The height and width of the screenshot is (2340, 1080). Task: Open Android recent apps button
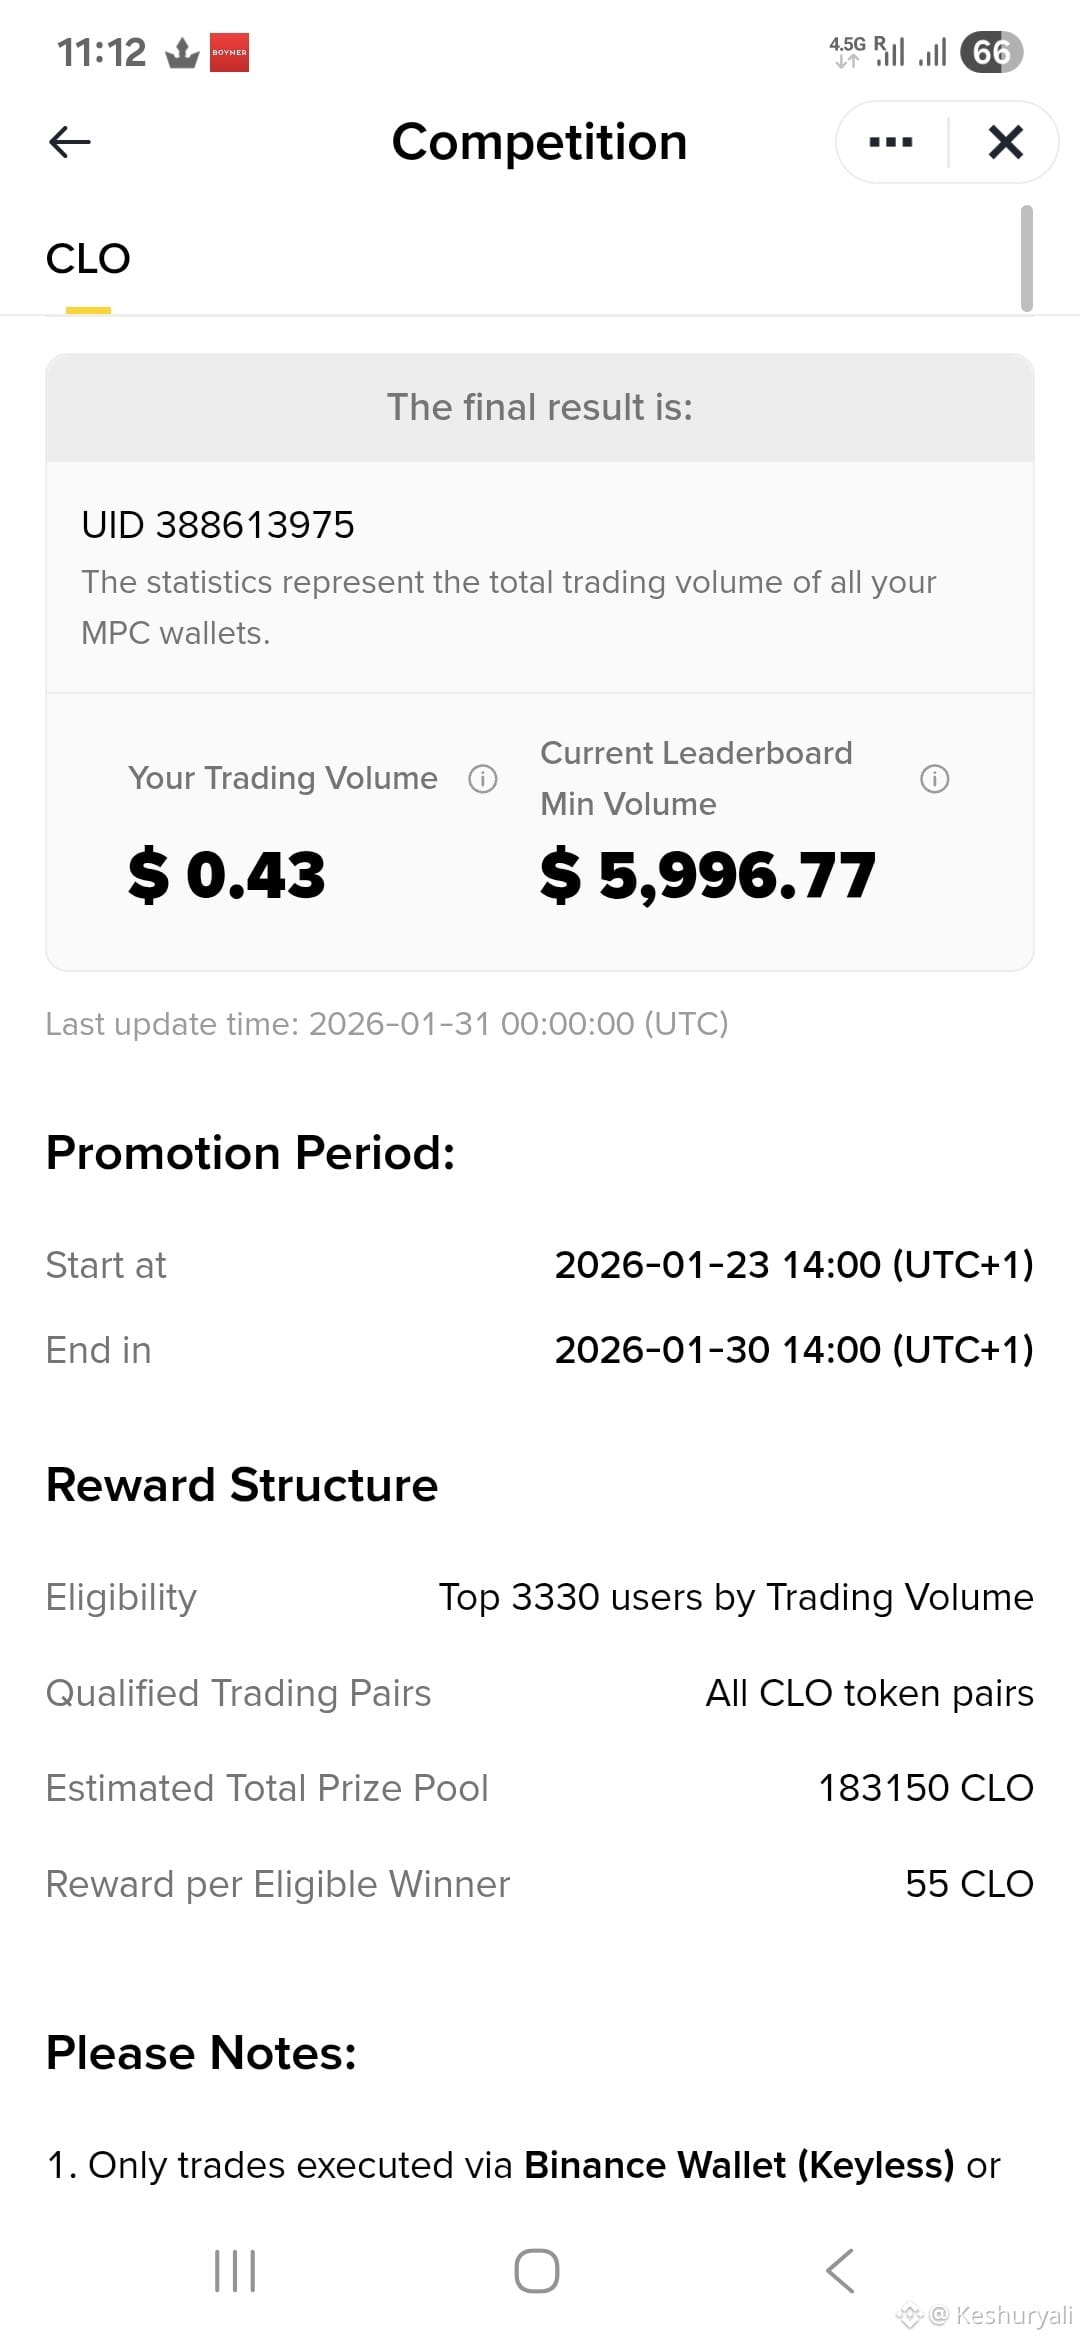coord(236,2271)
